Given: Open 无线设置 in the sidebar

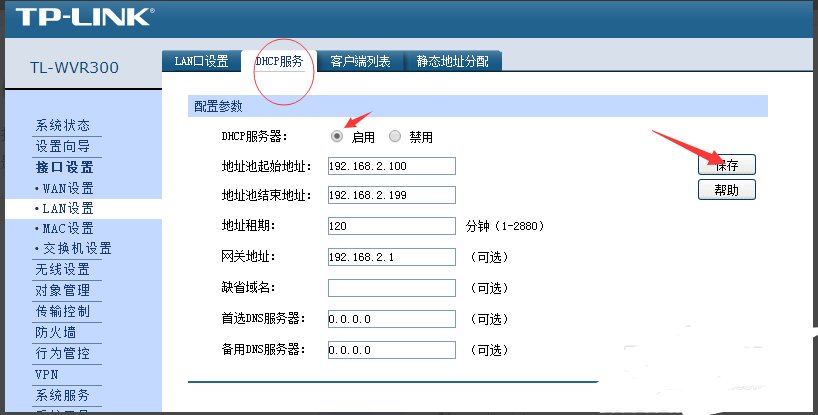Looking at the screenshot, I should point(63,269).
